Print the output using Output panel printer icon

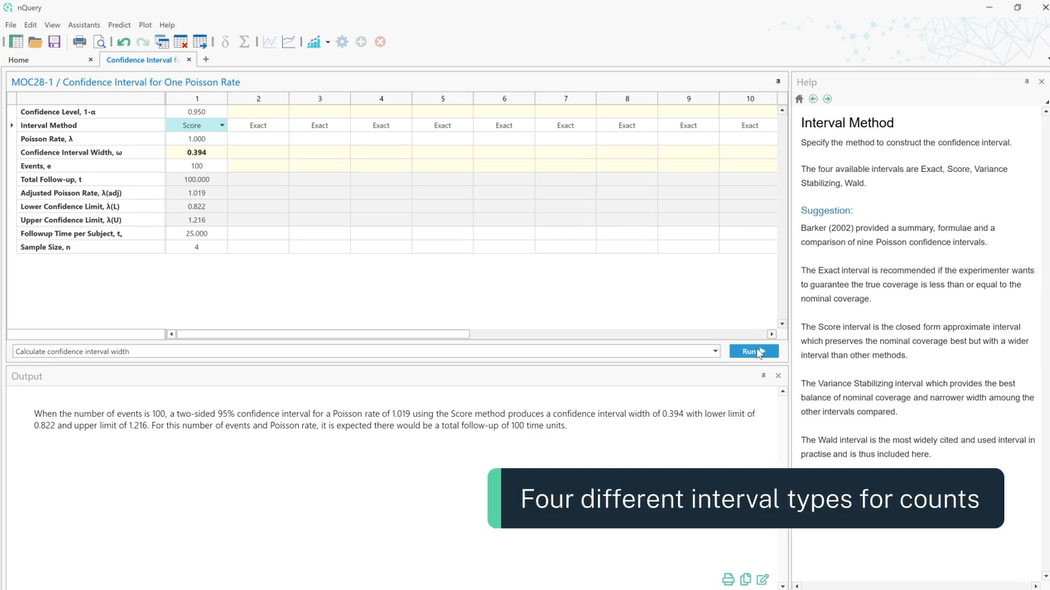728,579
